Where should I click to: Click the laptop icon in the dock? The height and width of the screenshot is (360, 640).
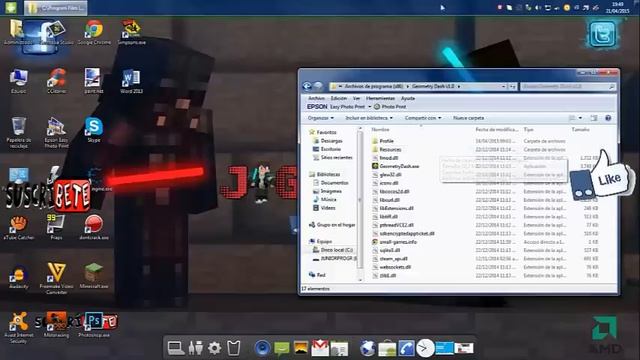click(x=176, y=348)
